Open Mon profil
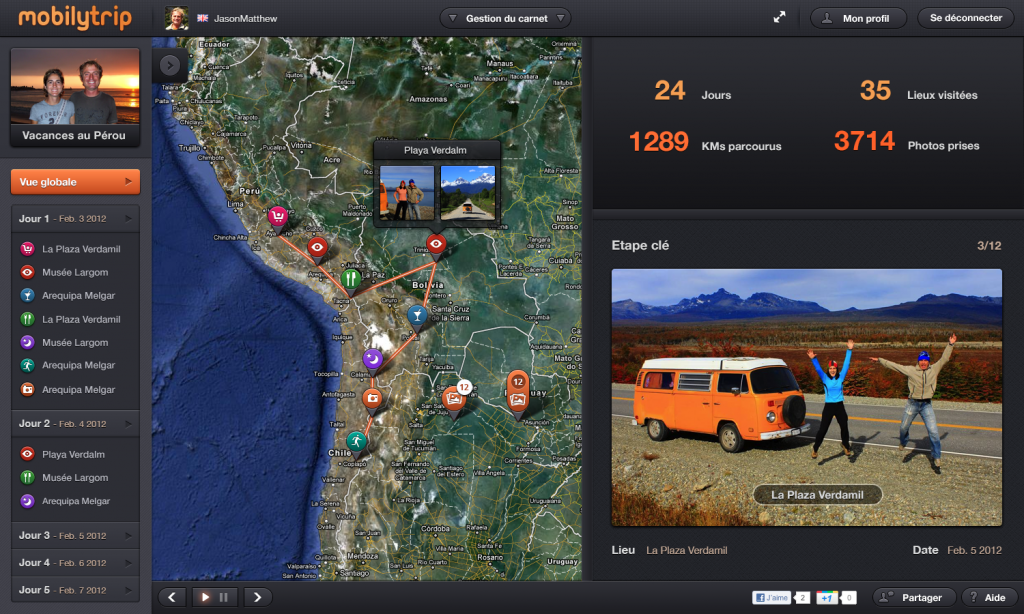Screen dimensions: 1024x614 pos(858,18)
